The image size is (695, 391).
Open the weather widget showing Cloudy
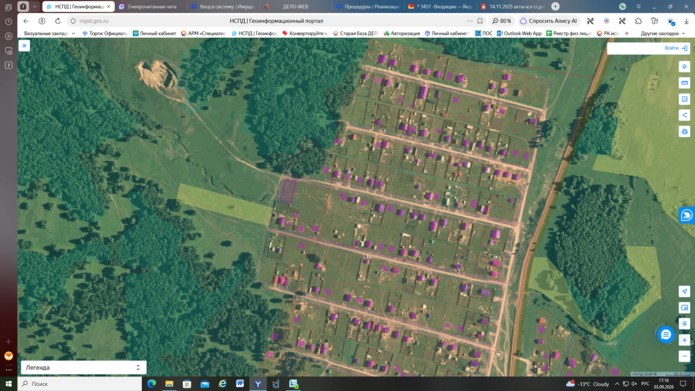588,384
